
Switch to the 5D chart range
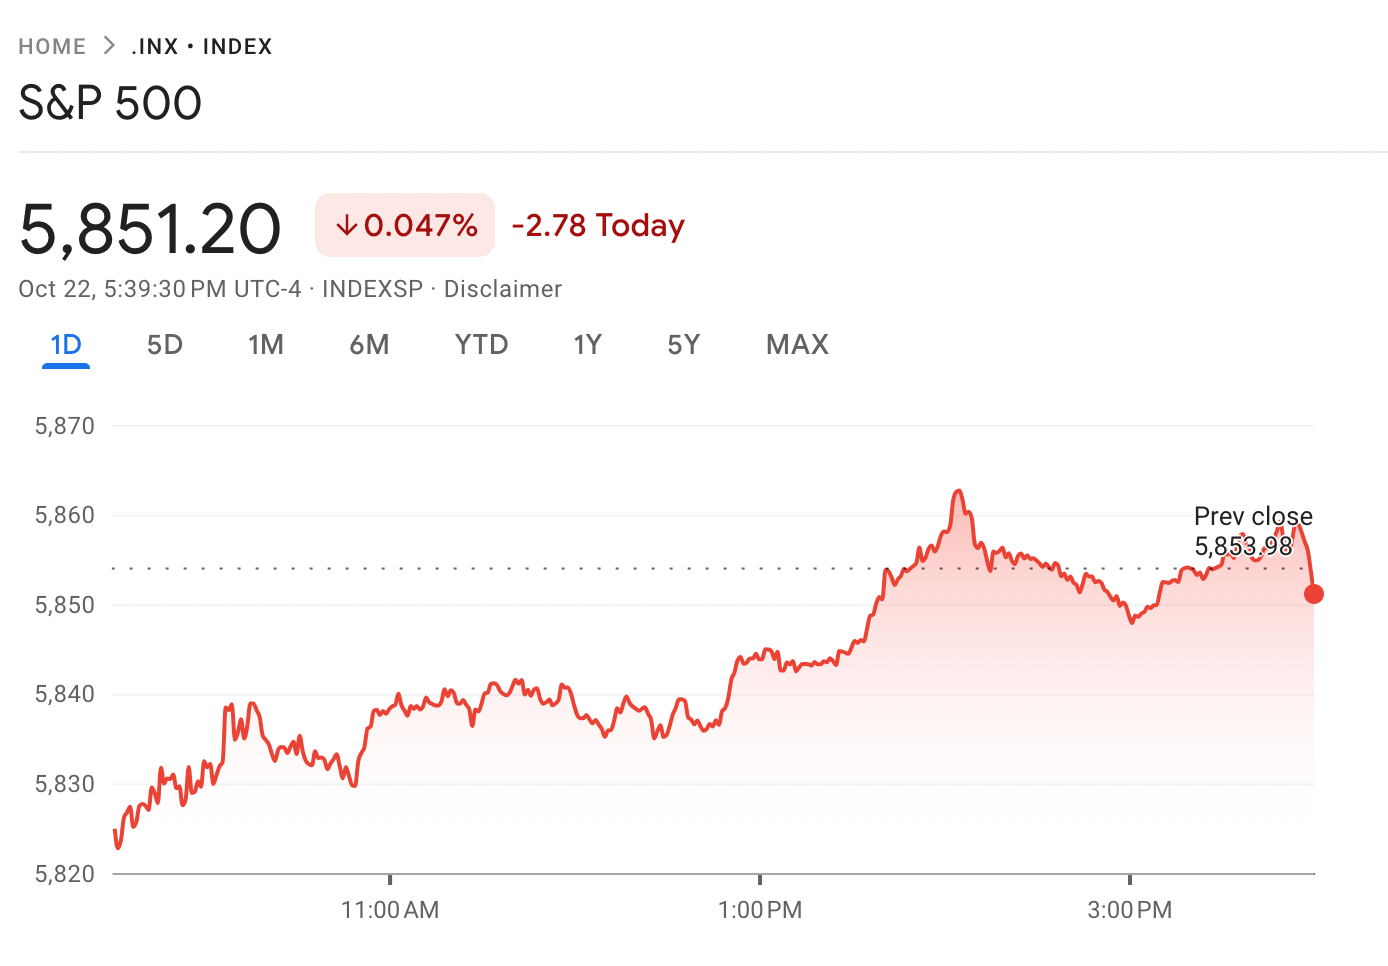click(165, 345)
